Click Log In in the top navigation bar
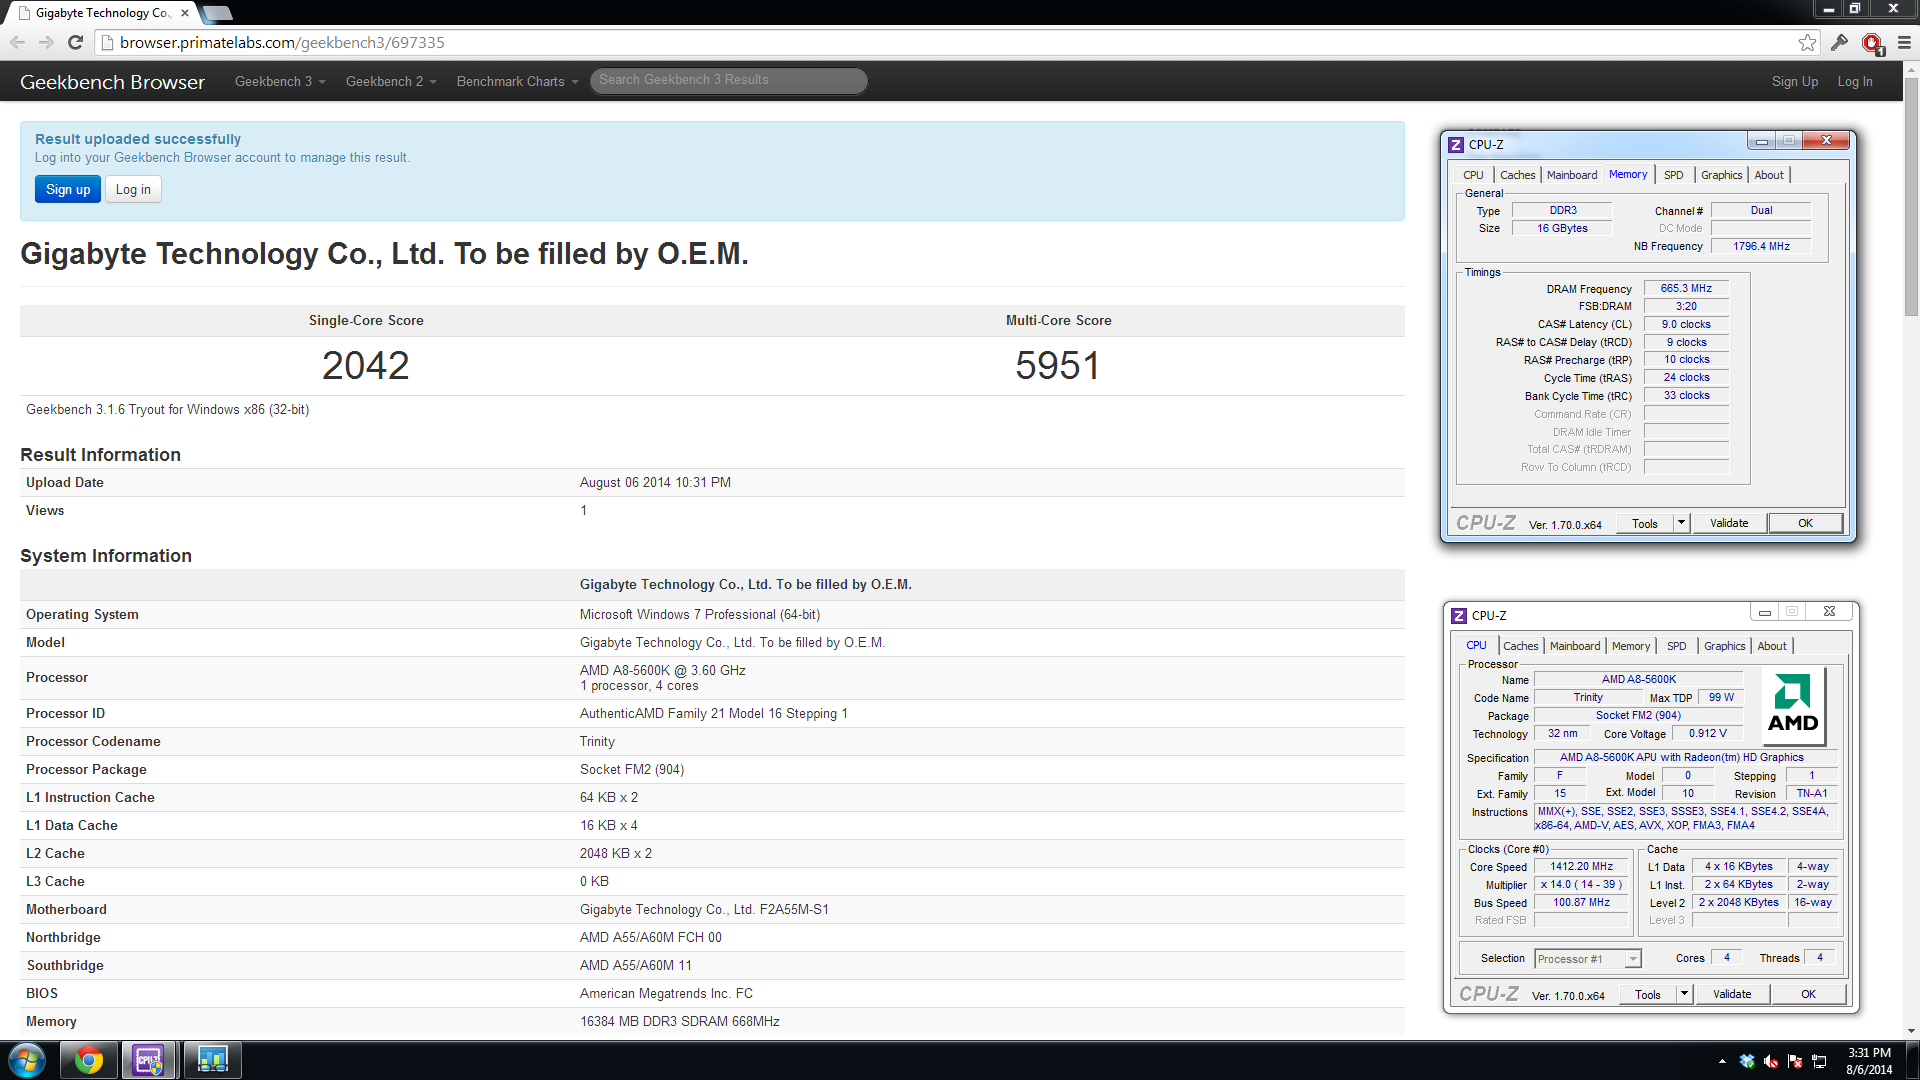 1855,81
